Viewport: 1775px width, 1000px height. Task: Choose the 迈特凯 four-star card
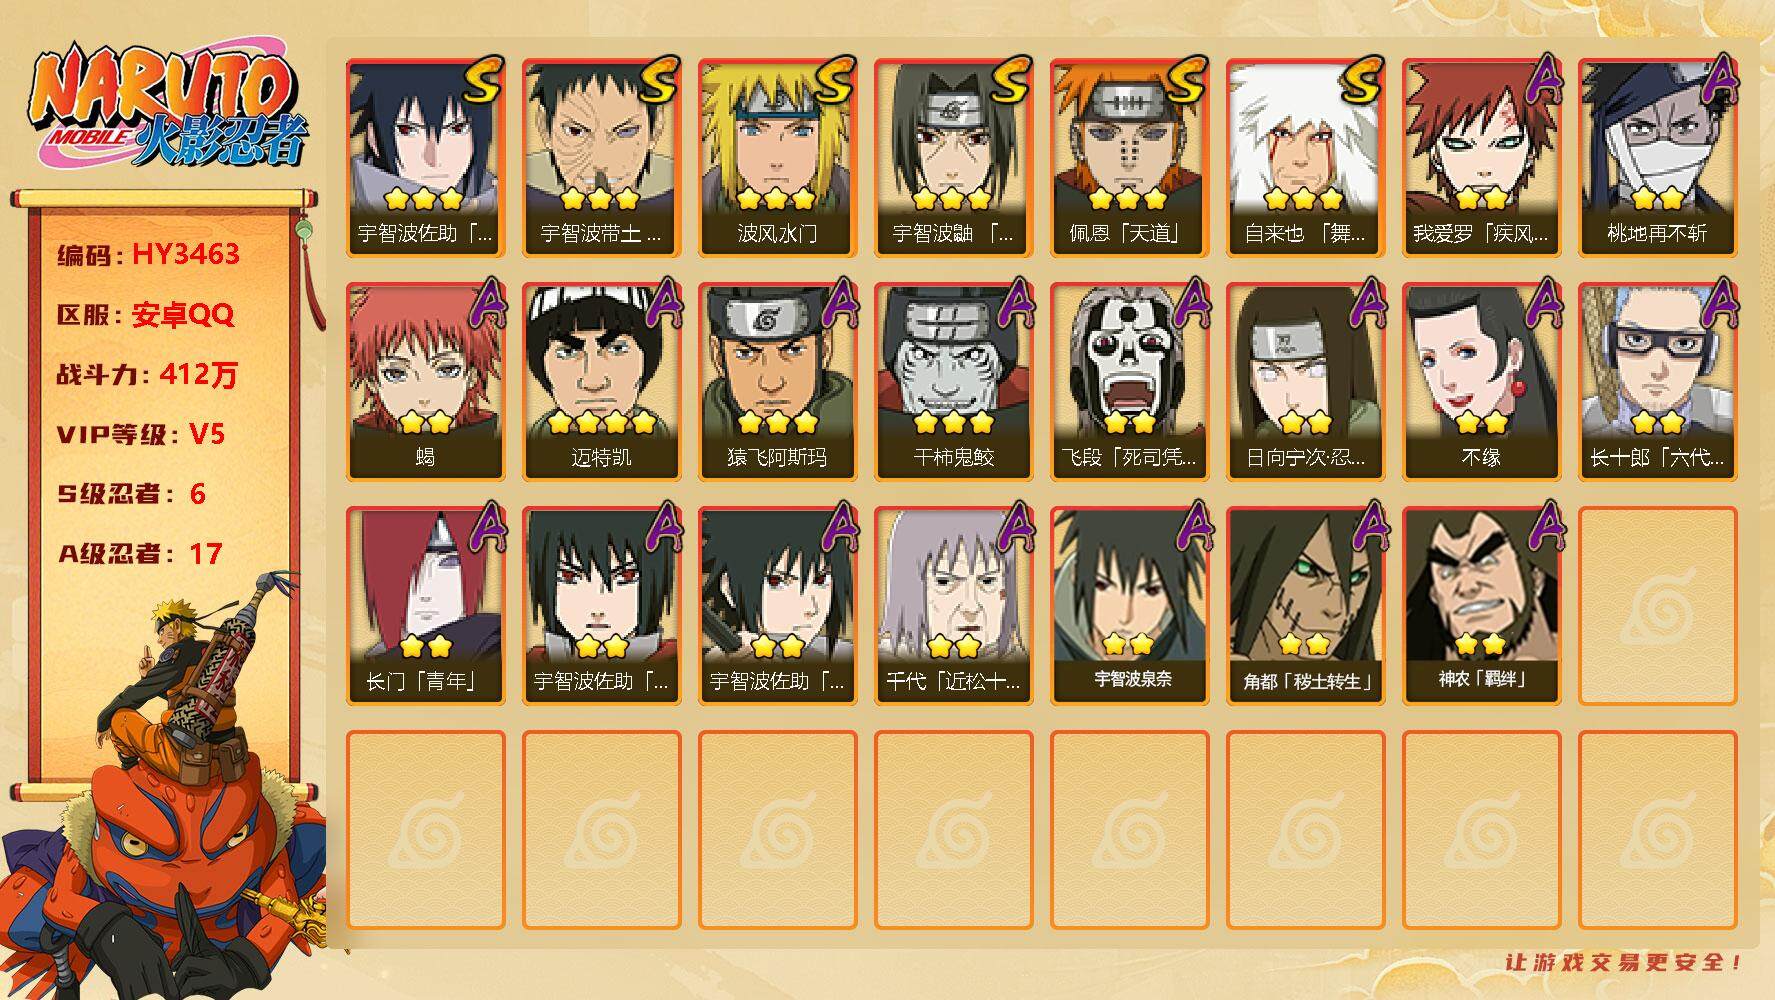tap(601, 381)
